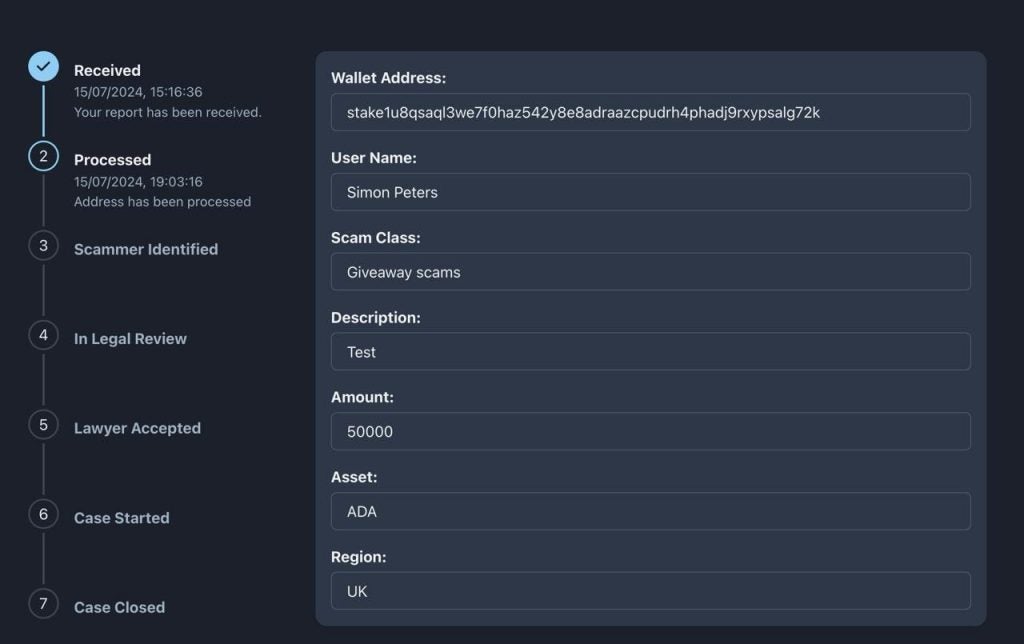Click the step 2 Processed circle

click(x=43, y=156)
